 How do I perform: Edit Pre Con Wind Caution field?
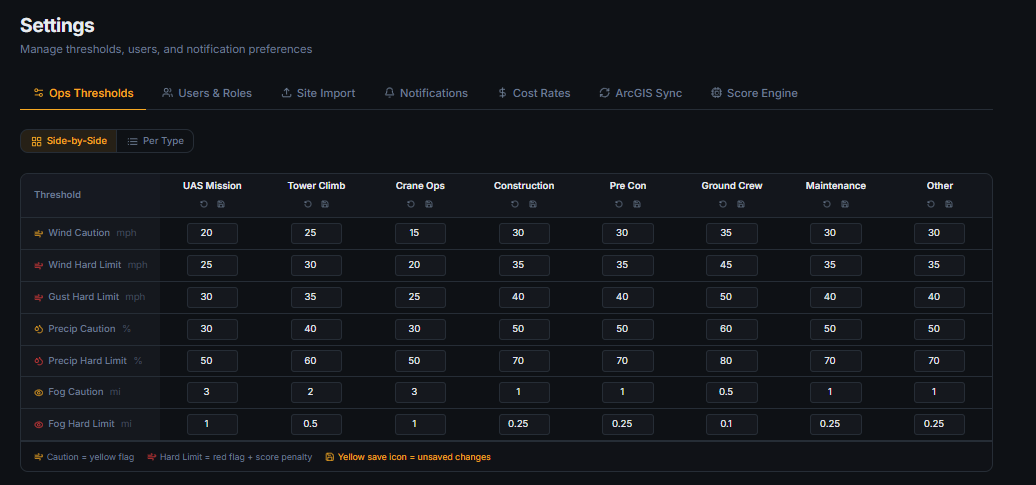tap(628, 233)
